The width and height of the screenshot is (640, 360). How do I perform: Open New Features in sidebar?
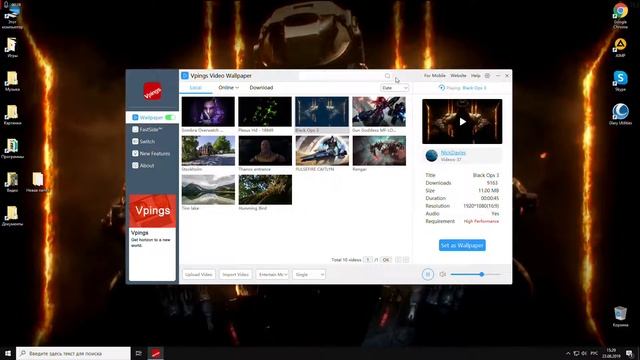tap(152, 153)
